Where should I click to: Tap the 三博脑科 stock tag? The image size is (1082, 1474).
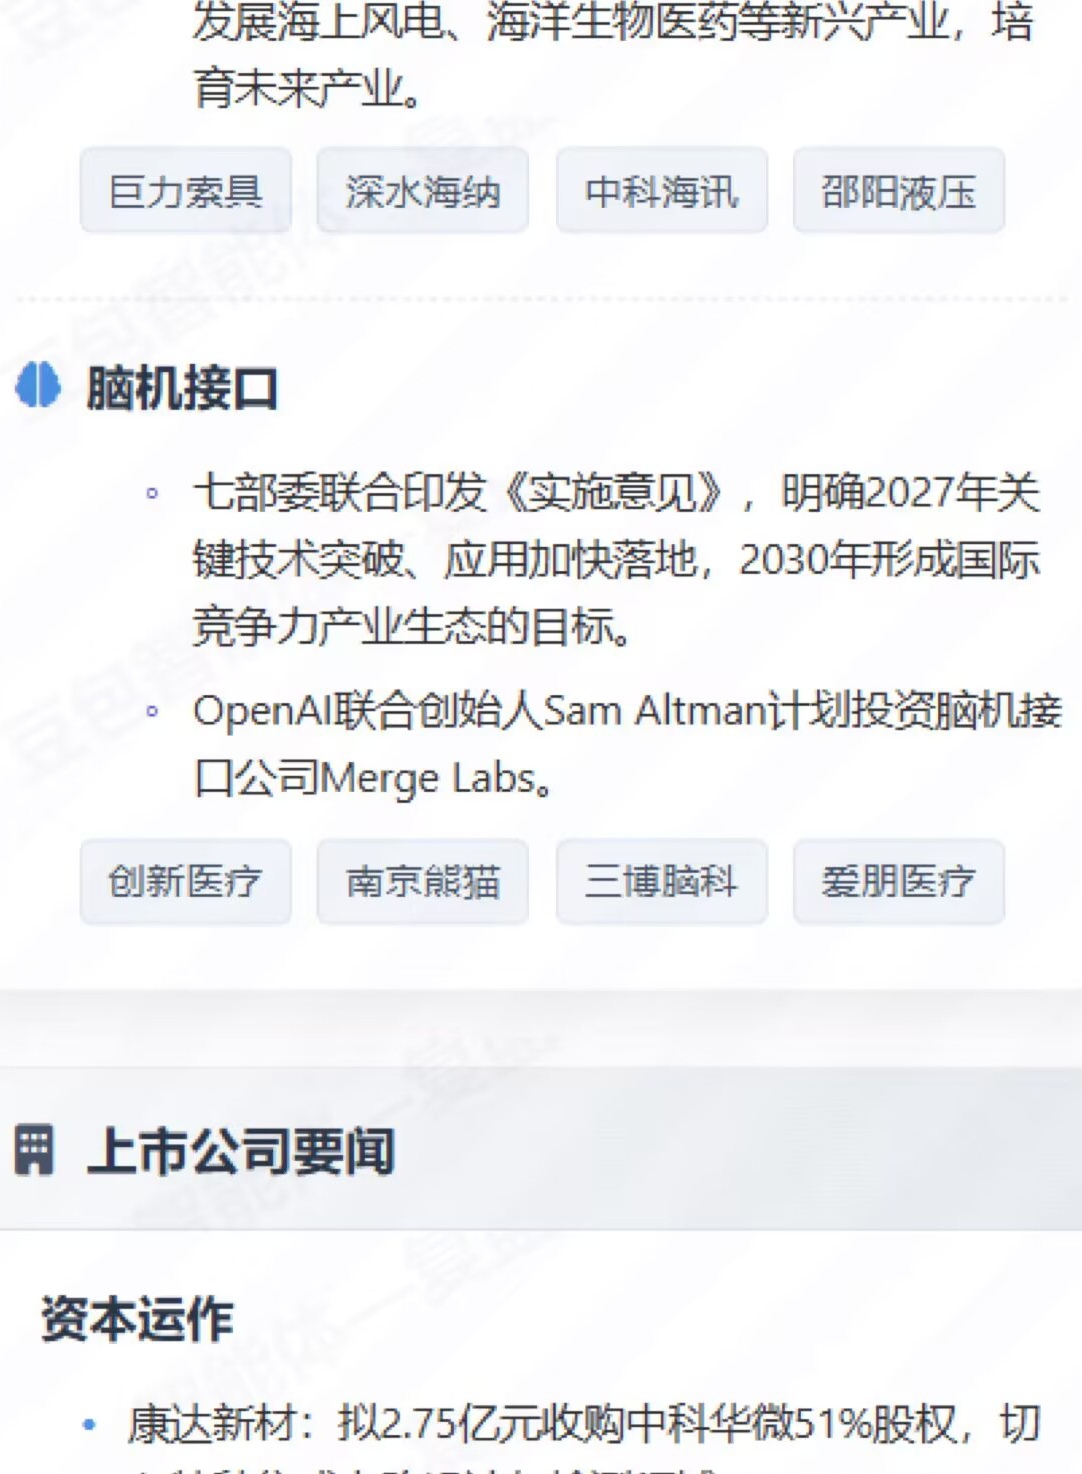click(662, 881)
